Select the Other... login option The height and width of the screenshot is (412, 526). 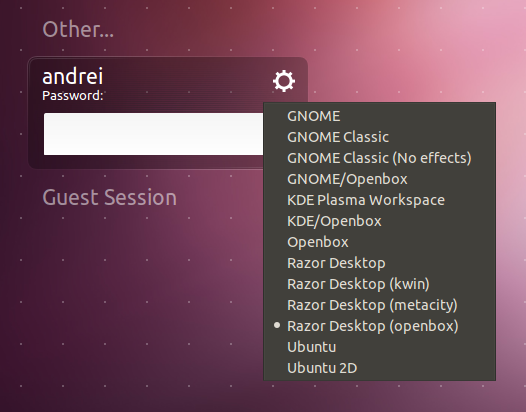(x=78, y=30)
